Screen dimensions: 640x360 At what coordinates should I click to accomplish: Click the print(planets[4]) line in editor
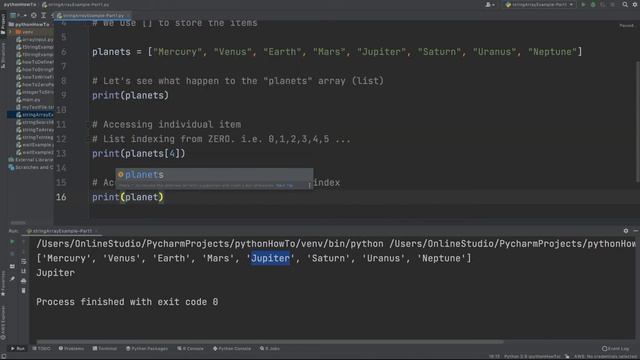pyautogui.click(x=139, y=153)
